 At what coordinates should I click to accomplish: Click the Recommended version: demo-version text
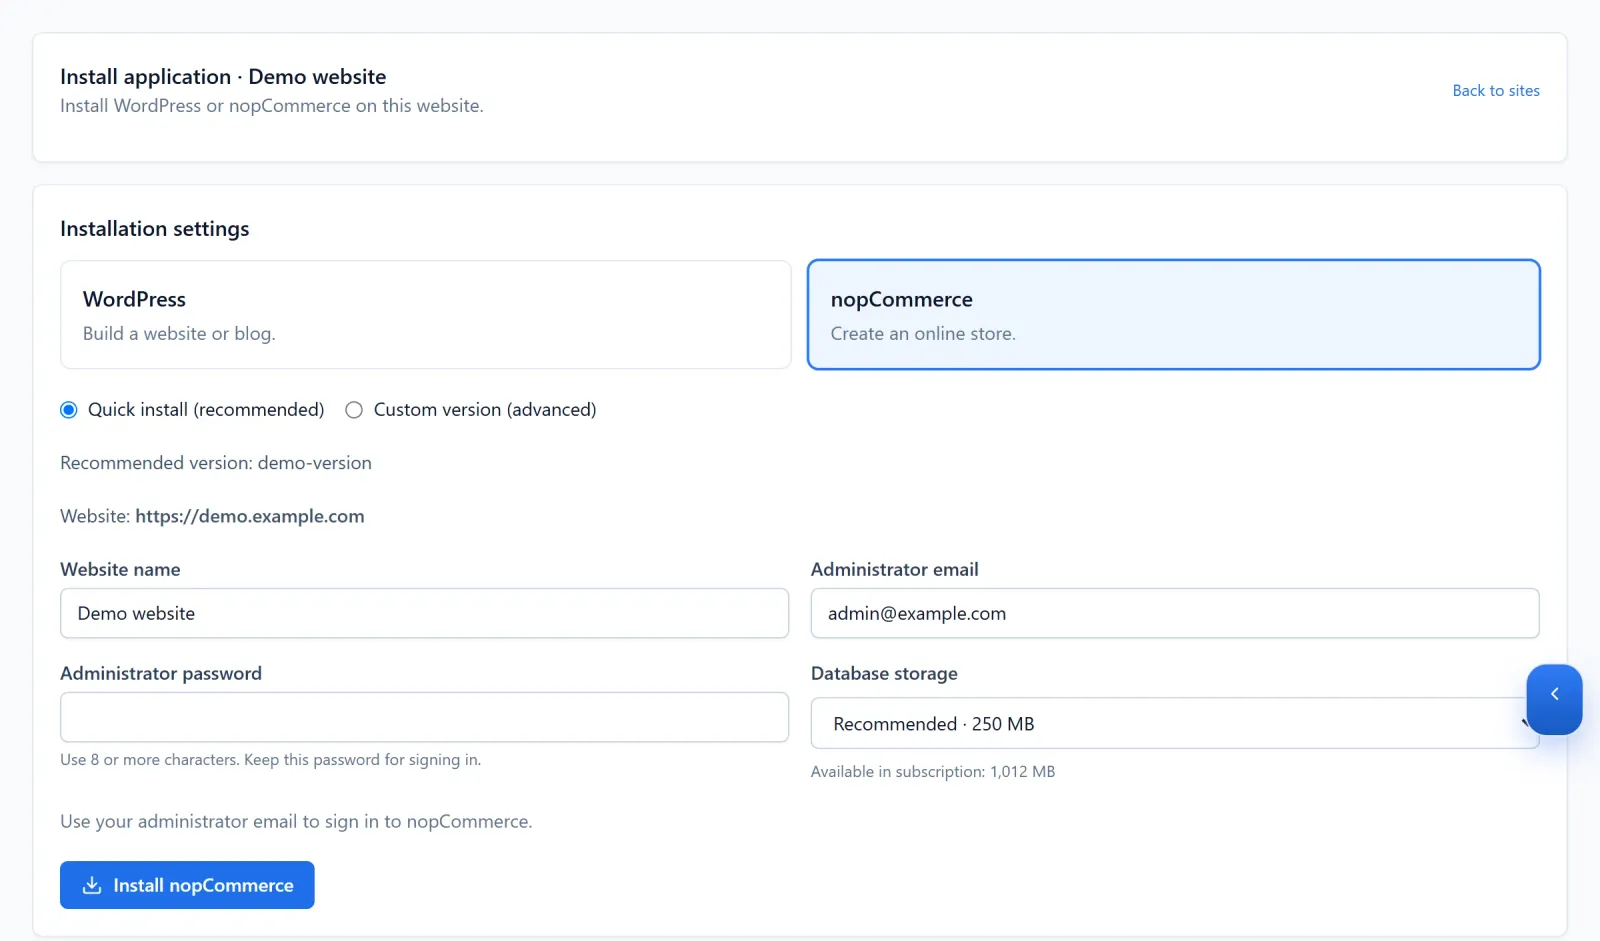pos(216,463)
